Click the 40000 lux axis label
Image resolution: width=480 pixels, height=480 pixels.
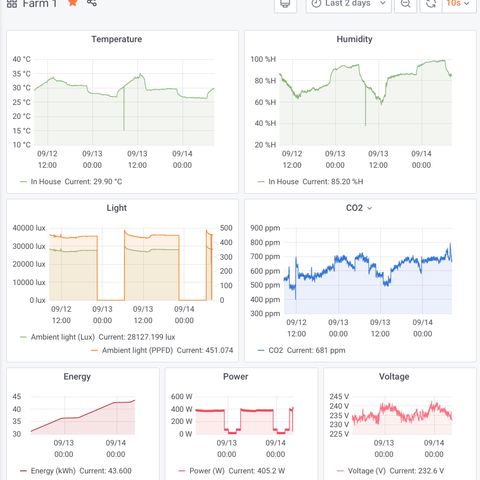click(29, 228)
